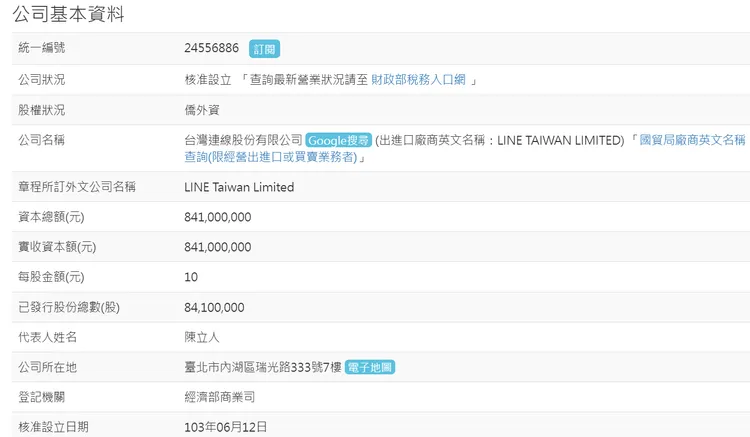This screenshot has height=437, width=750.
Task: Click the 每股金額(元) label
Action: [x=51, y=277]
